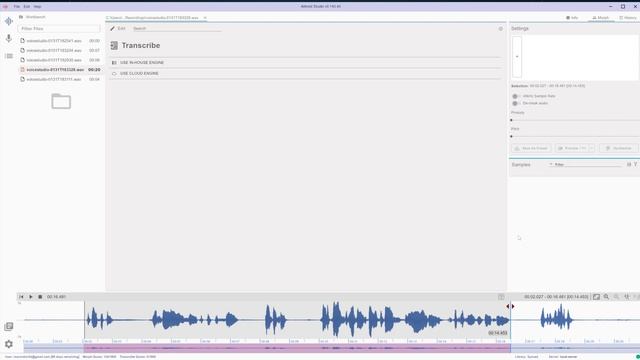This screenshot has height=360, width=640.
Task: Switch to the History tab
Action: [x=628, y=18]
